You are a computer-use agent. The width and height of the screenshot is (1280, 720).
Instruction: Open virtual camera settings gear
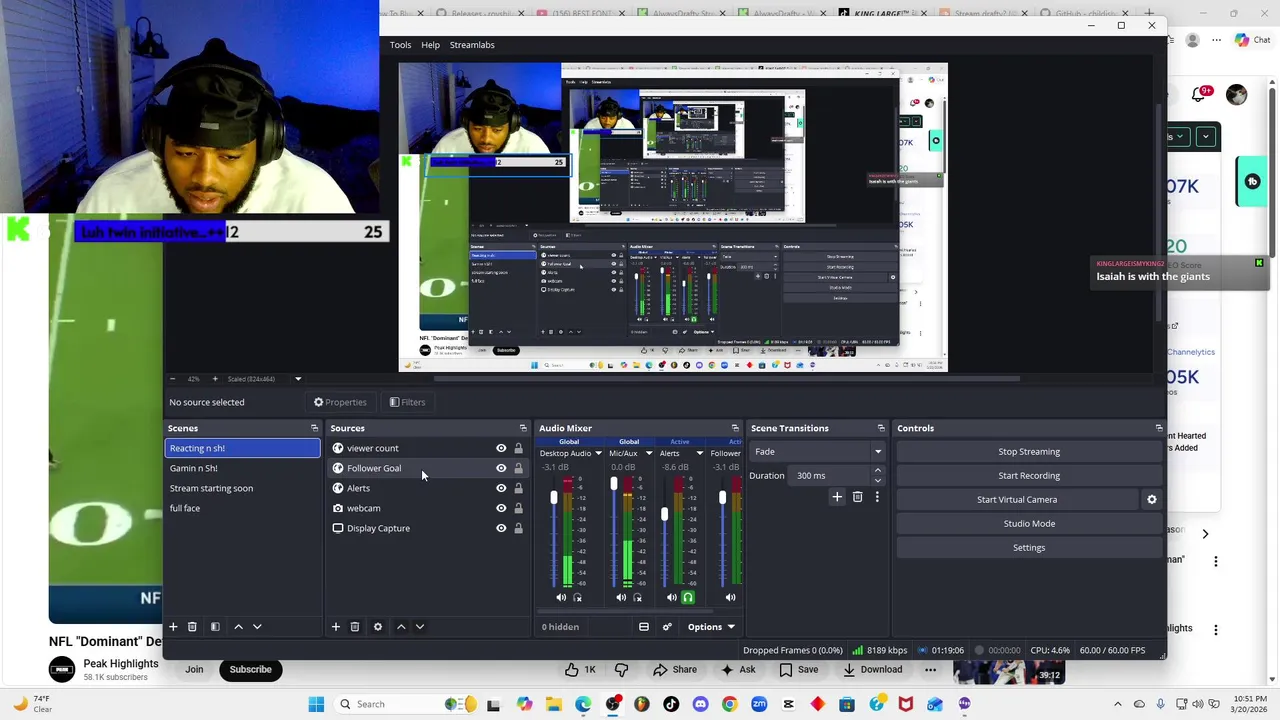(1152, 500)
